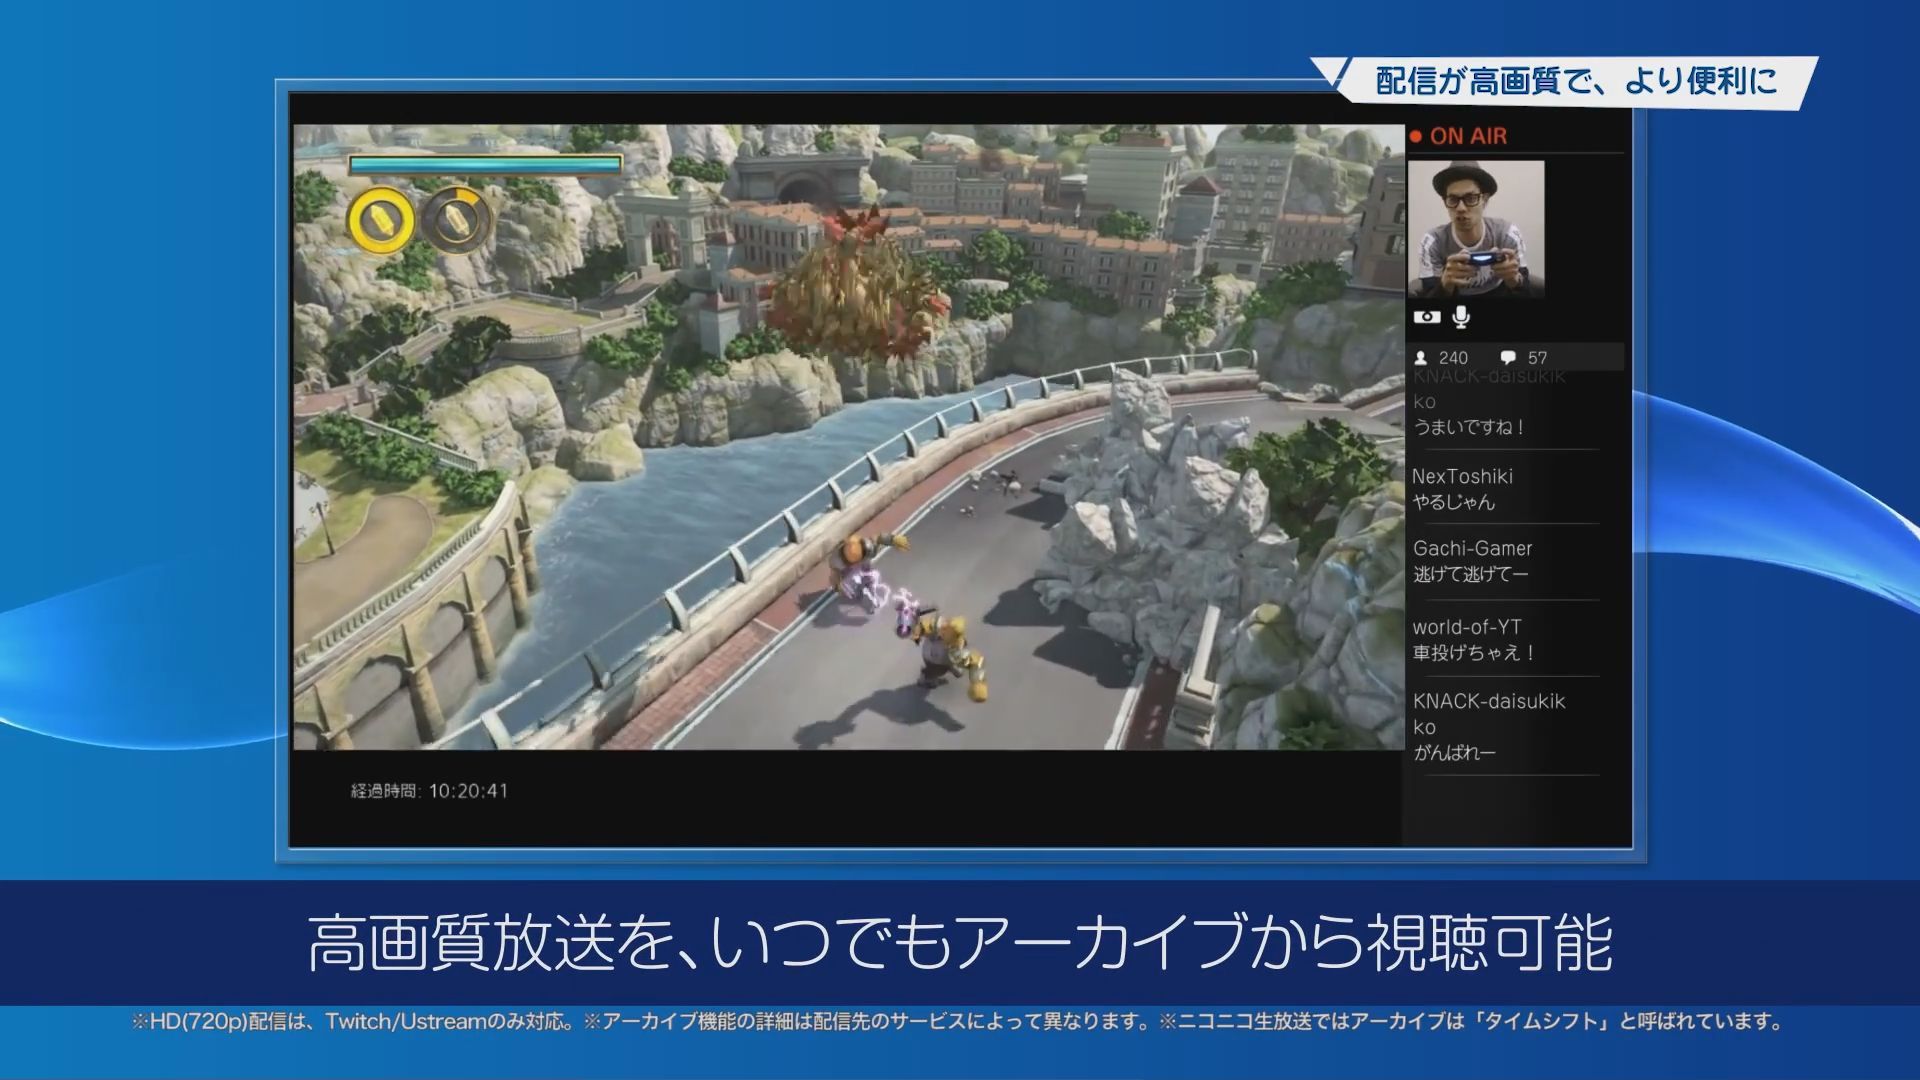Viewport: 1920px width, 1080px height.
Task: Select the dimmed second crystal ability icon
Action: pyautogui.click(x=456, y=218)
